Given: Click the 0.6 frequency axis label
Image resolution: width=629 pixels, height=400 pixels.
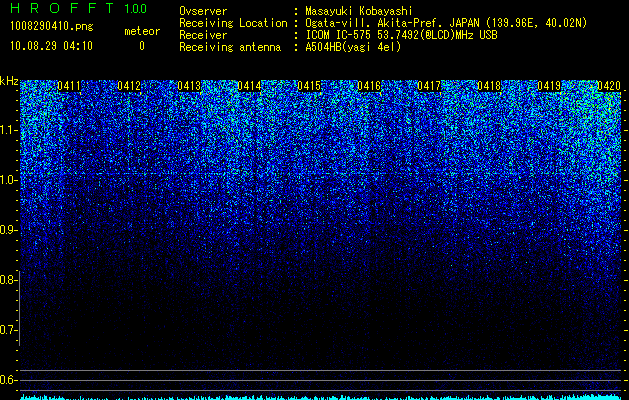Looking at the screenshot, I should click(7, 380).
